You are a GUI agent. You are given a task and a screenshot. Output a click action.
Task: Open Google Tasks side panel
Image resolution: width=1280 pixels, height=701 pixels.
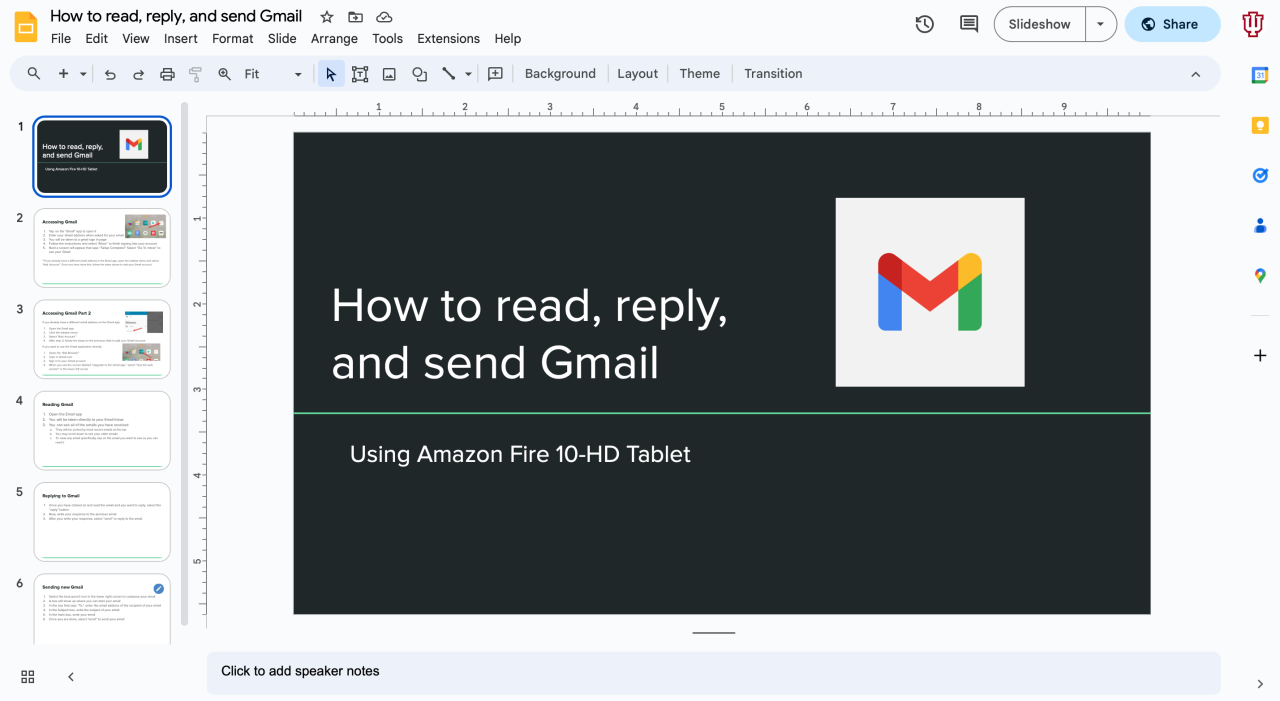pyautogui.click(x=1260, y=175)
